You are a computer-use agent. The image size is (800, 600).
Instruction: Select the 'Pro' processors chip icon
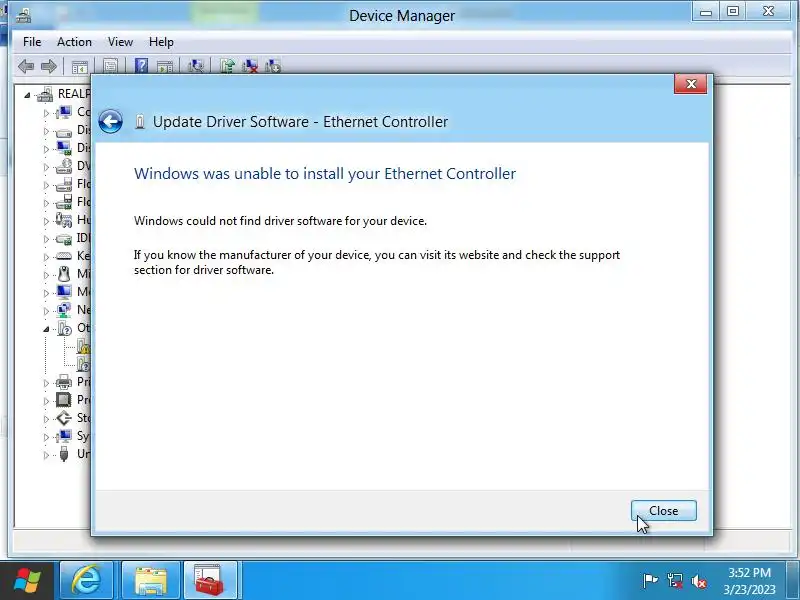64,399
